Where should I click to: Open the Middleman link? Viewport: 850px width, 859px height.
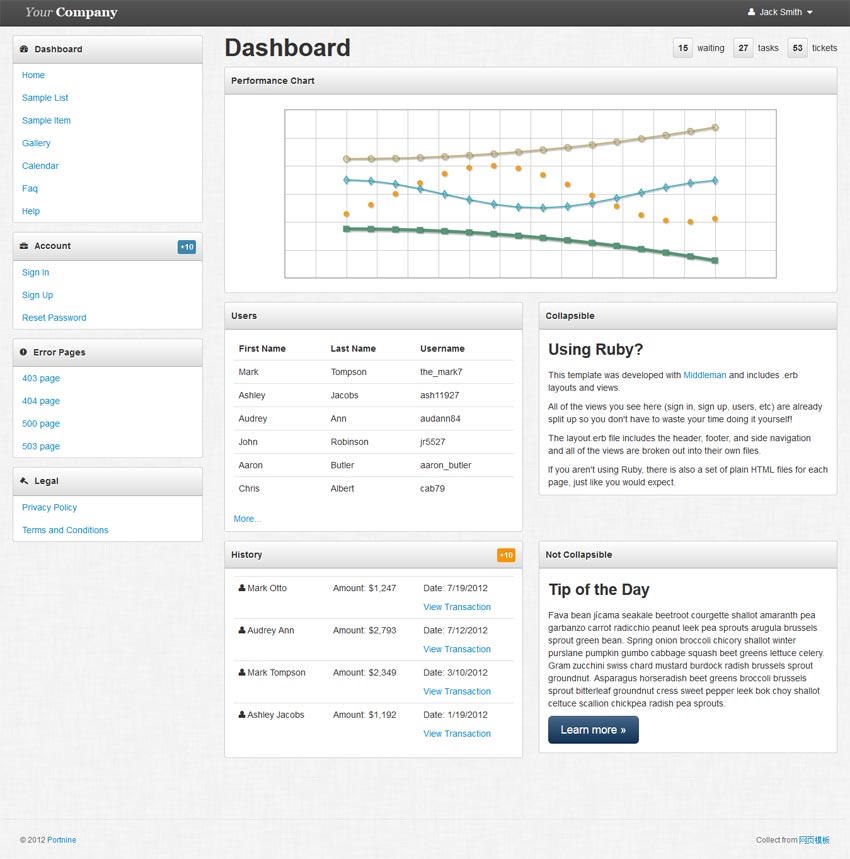point(704,375)
